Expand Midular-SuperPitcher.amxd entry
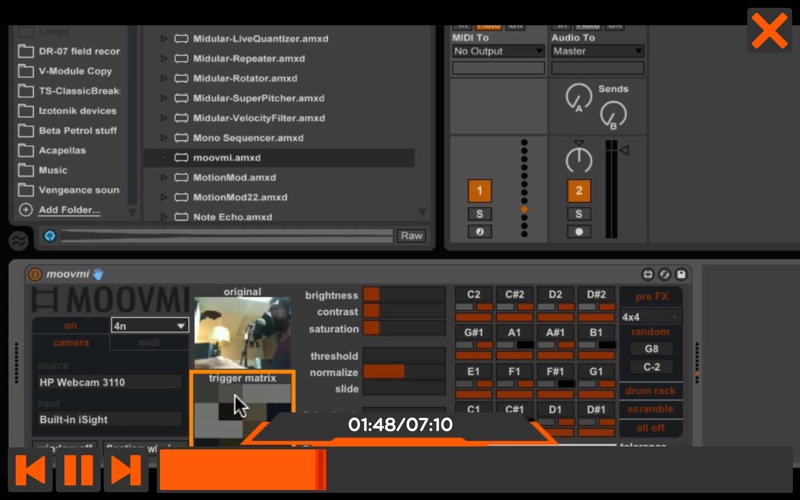 [x=164, y=98]
